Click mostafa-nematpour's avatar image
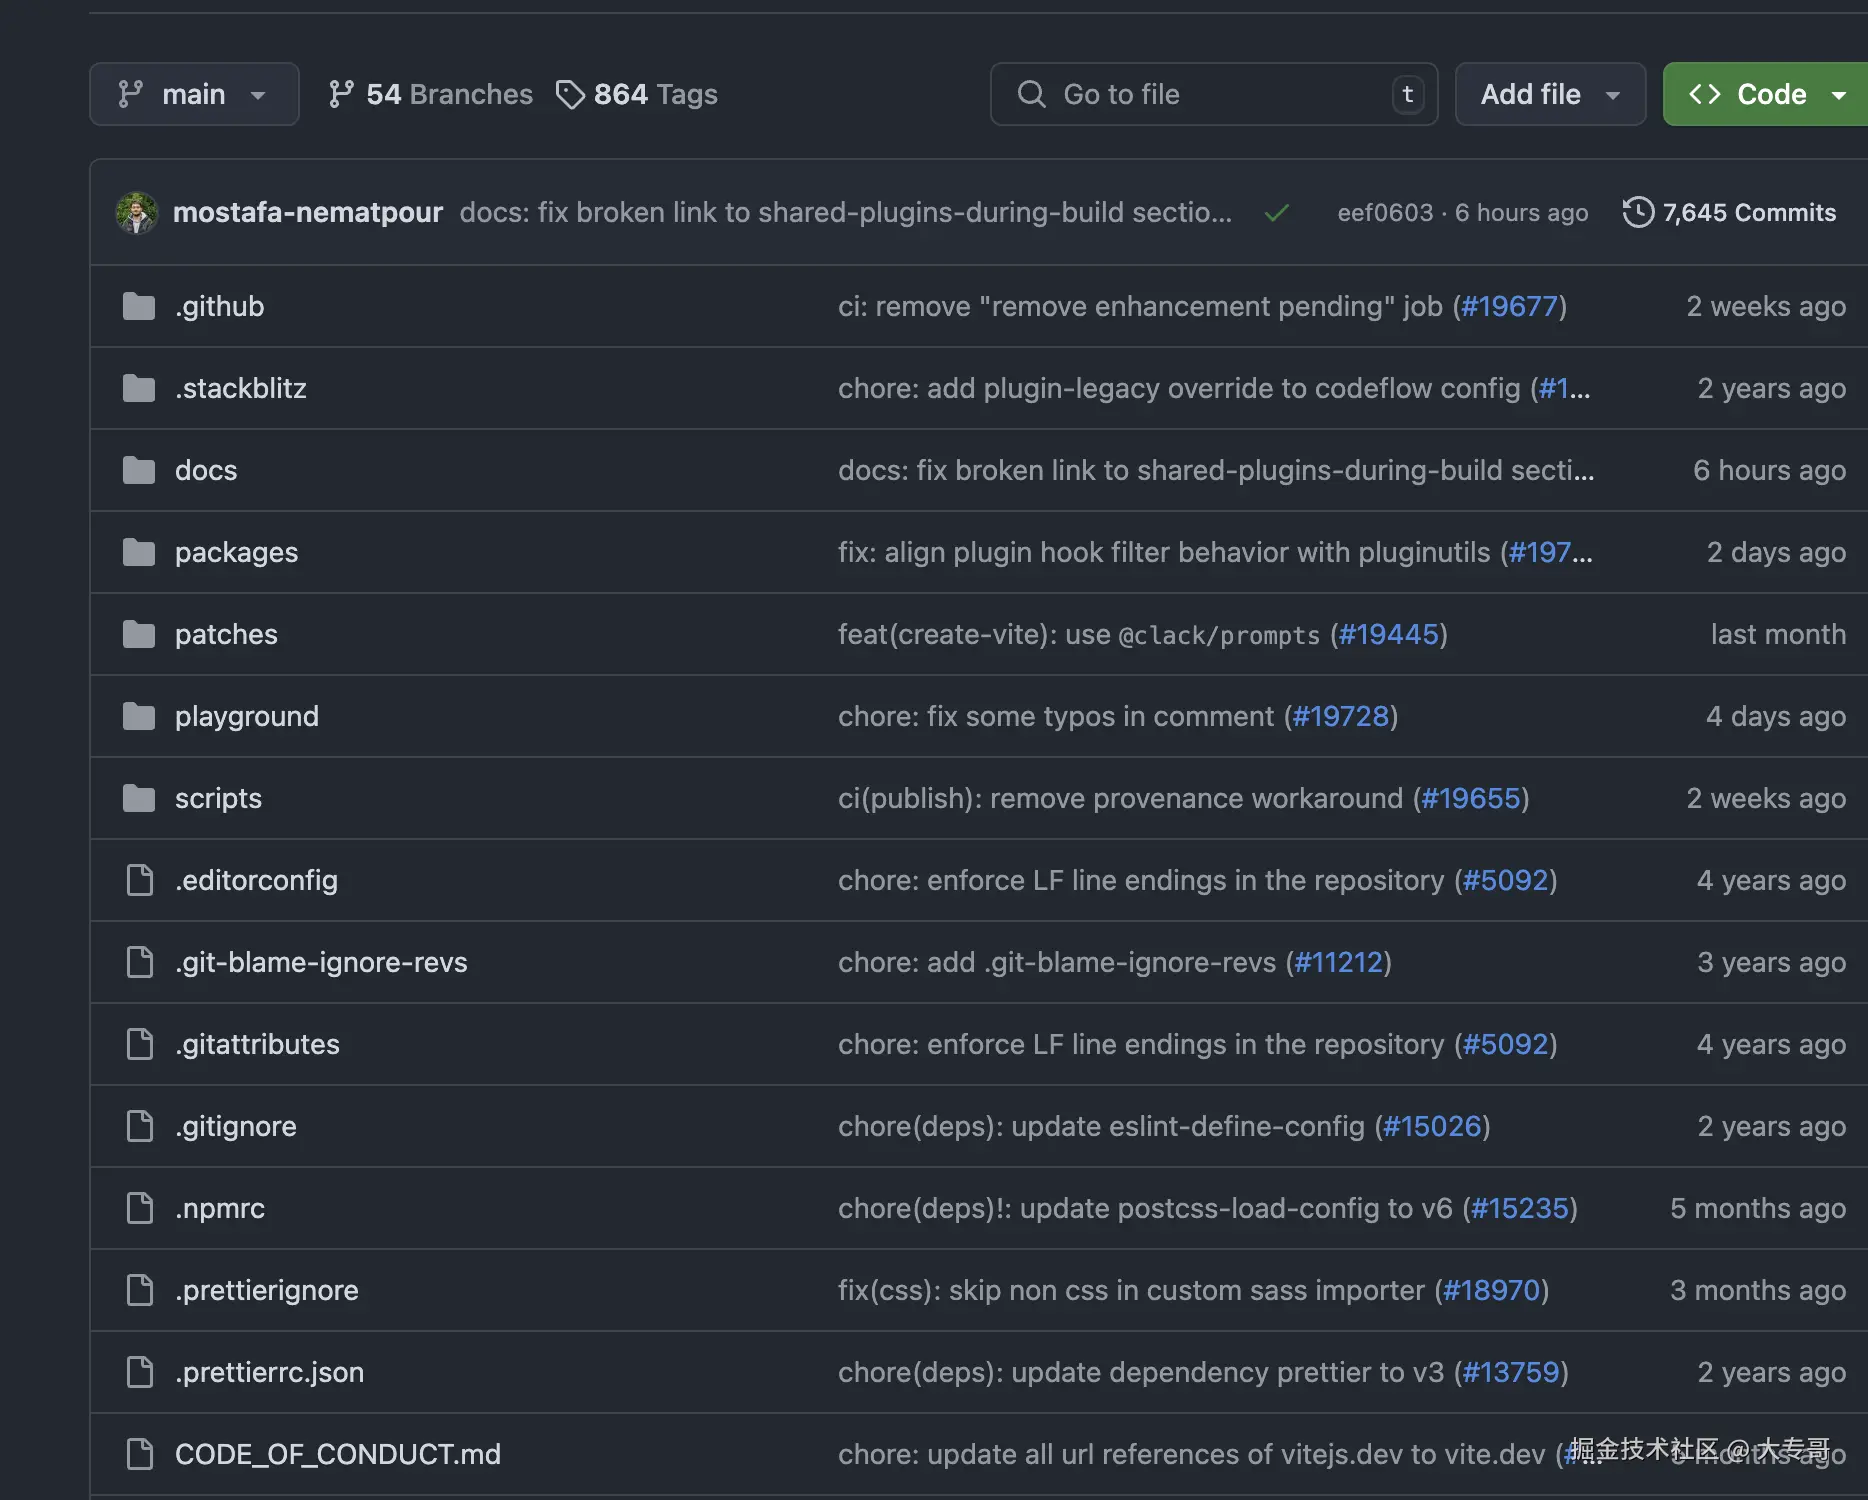This screenshot has width=1868, height=1500. tap(137, 212)
